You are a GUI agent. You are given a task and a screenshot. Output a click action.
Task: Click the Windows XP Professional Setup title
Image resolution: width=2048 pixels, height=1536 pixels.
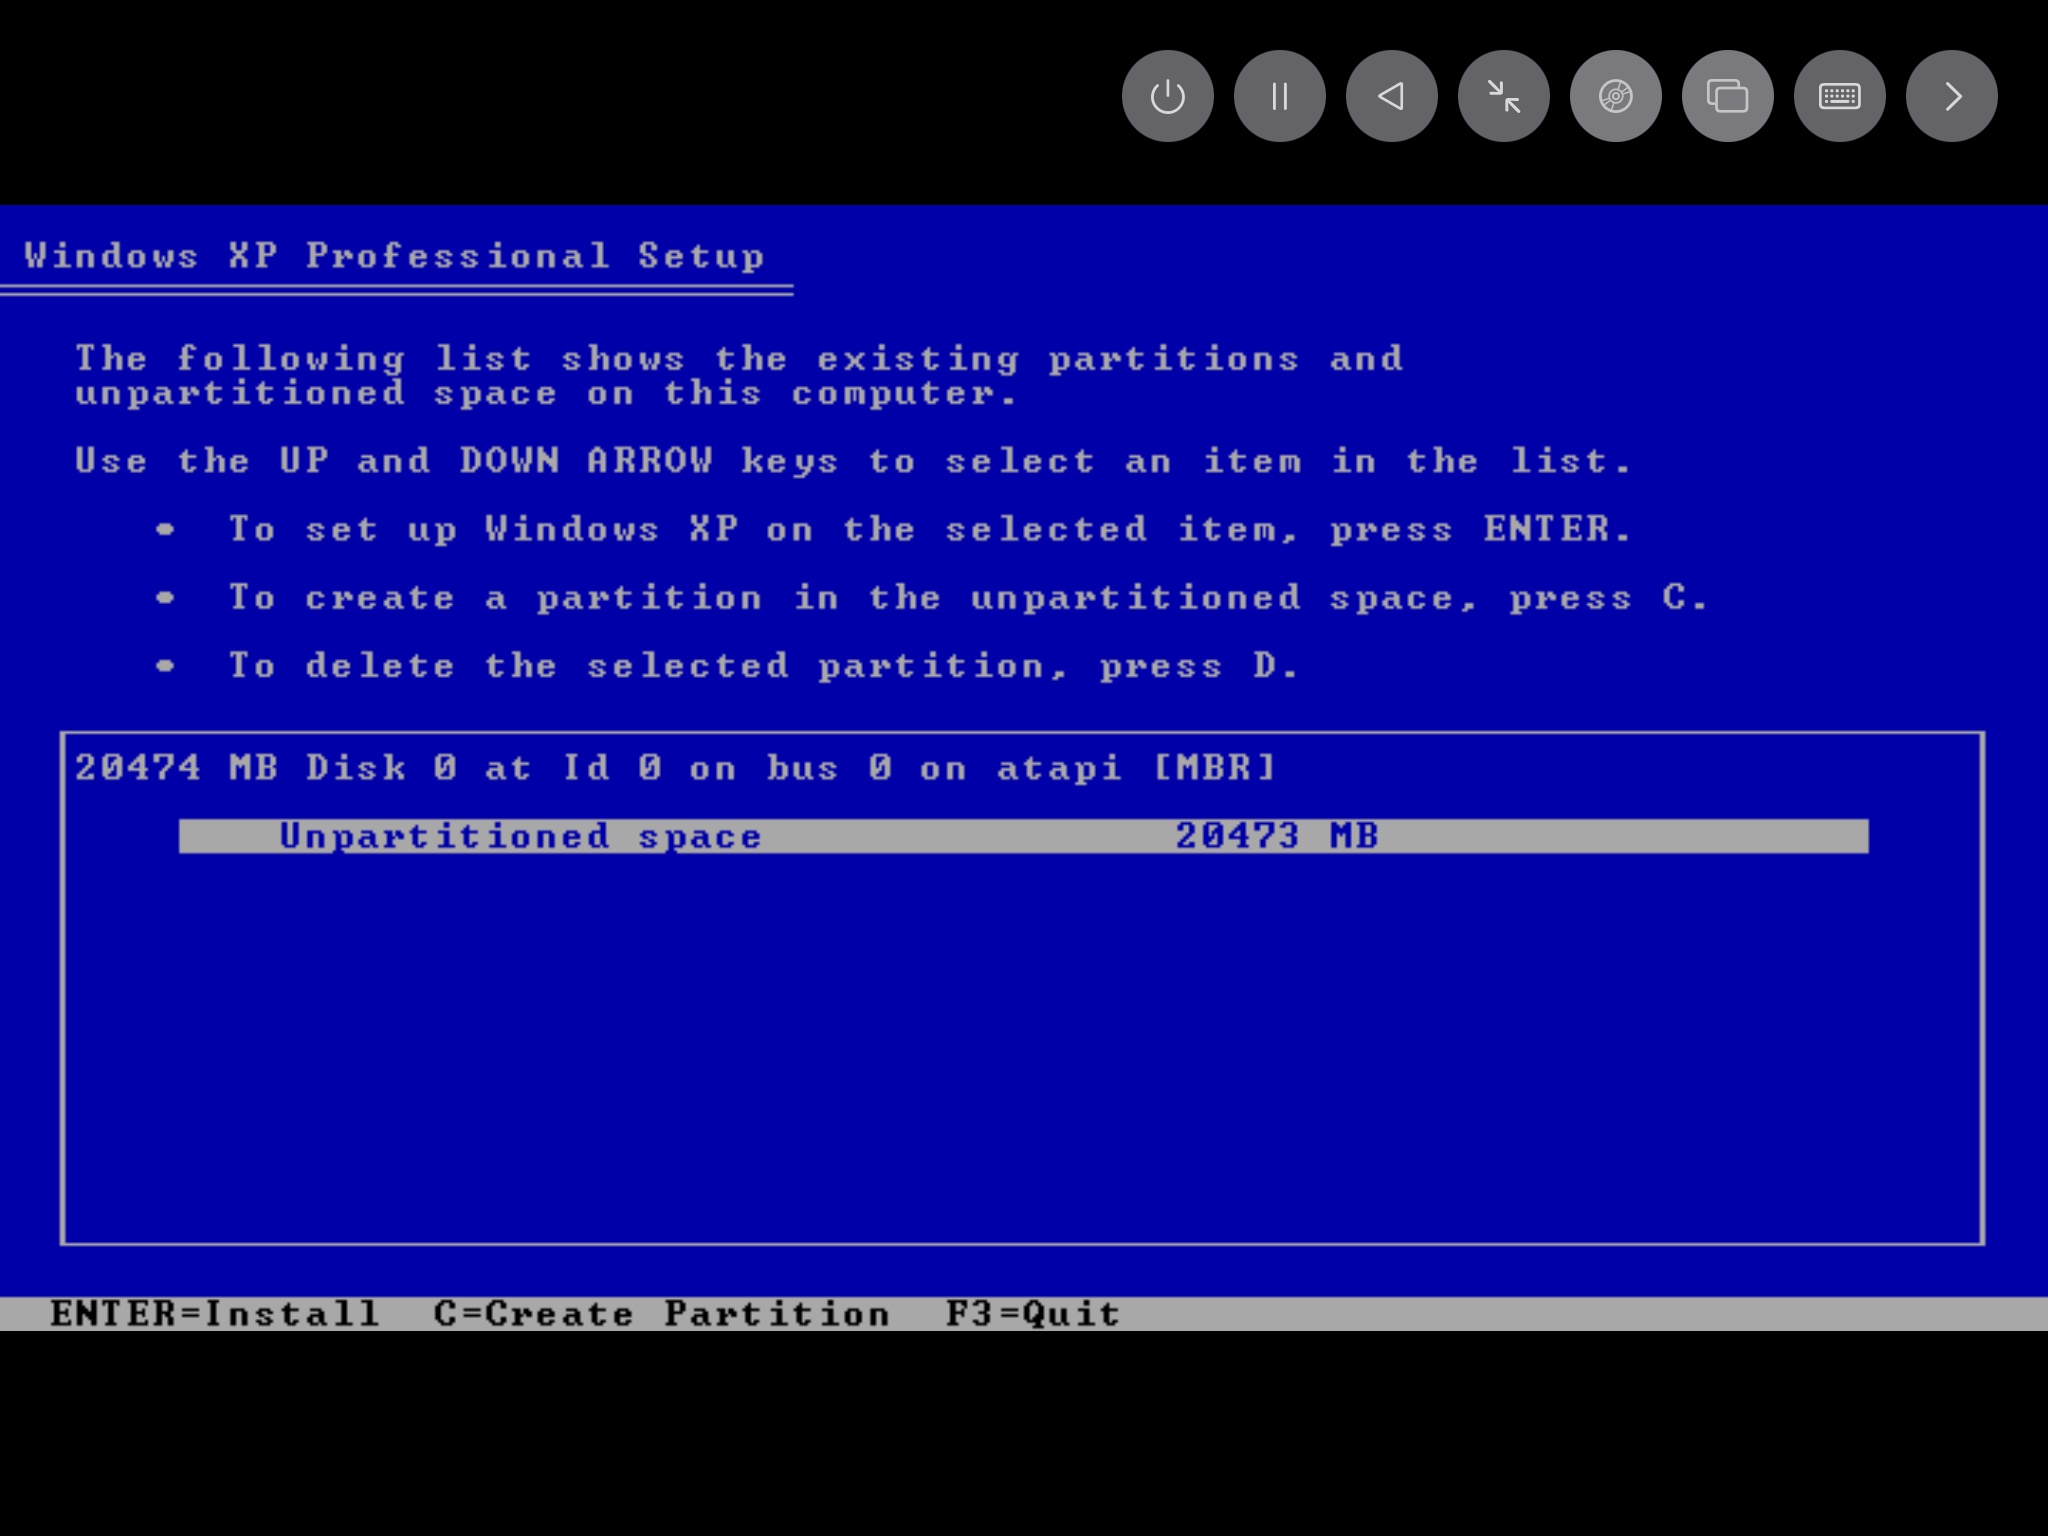(395, 256)
